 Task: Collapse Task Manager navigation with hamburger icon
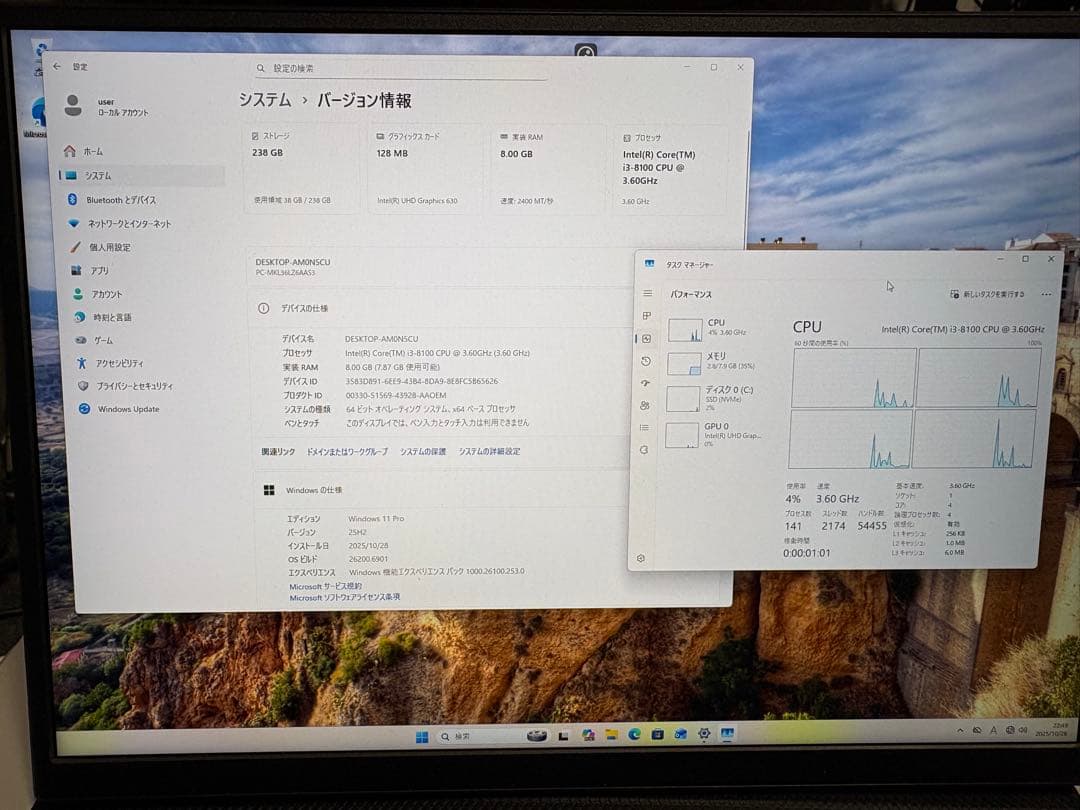click(x=646, y=294)
